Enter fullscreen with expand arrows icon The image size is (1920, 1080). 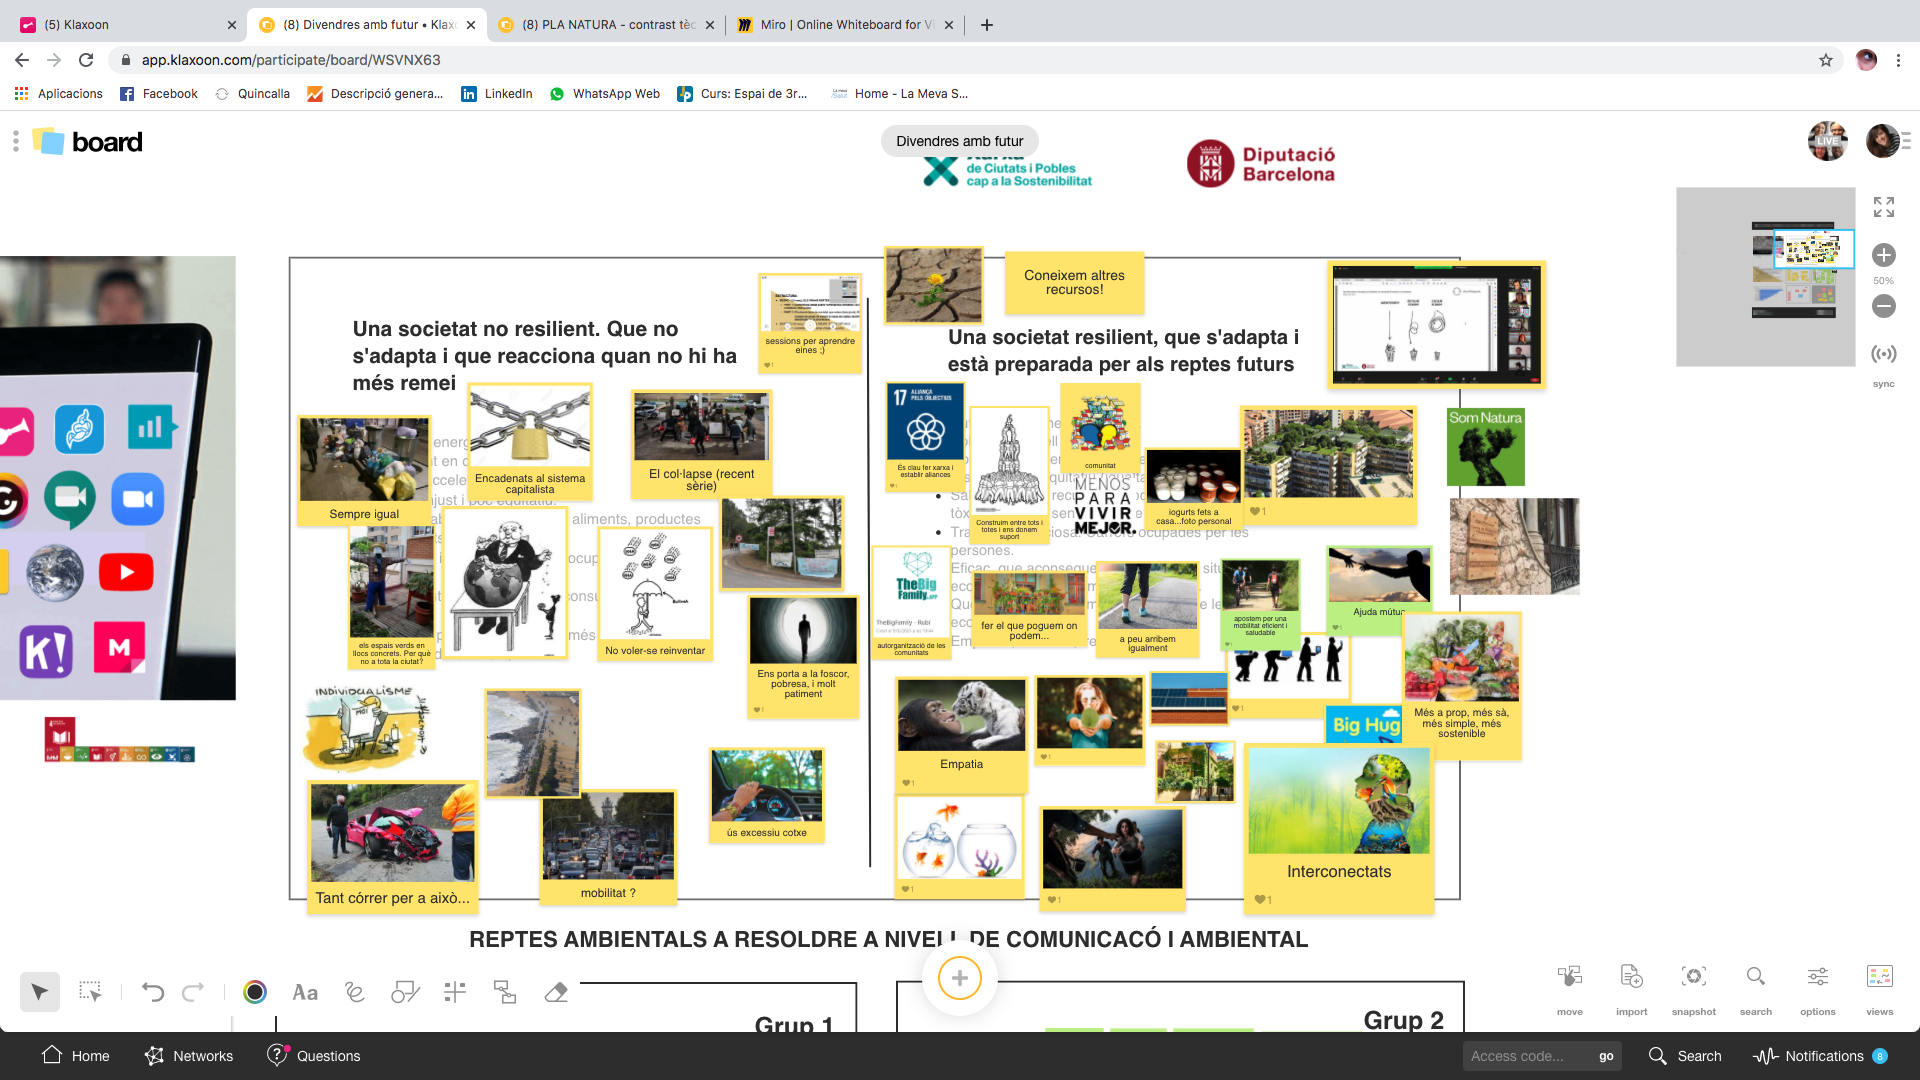[x=1884, y=207]
